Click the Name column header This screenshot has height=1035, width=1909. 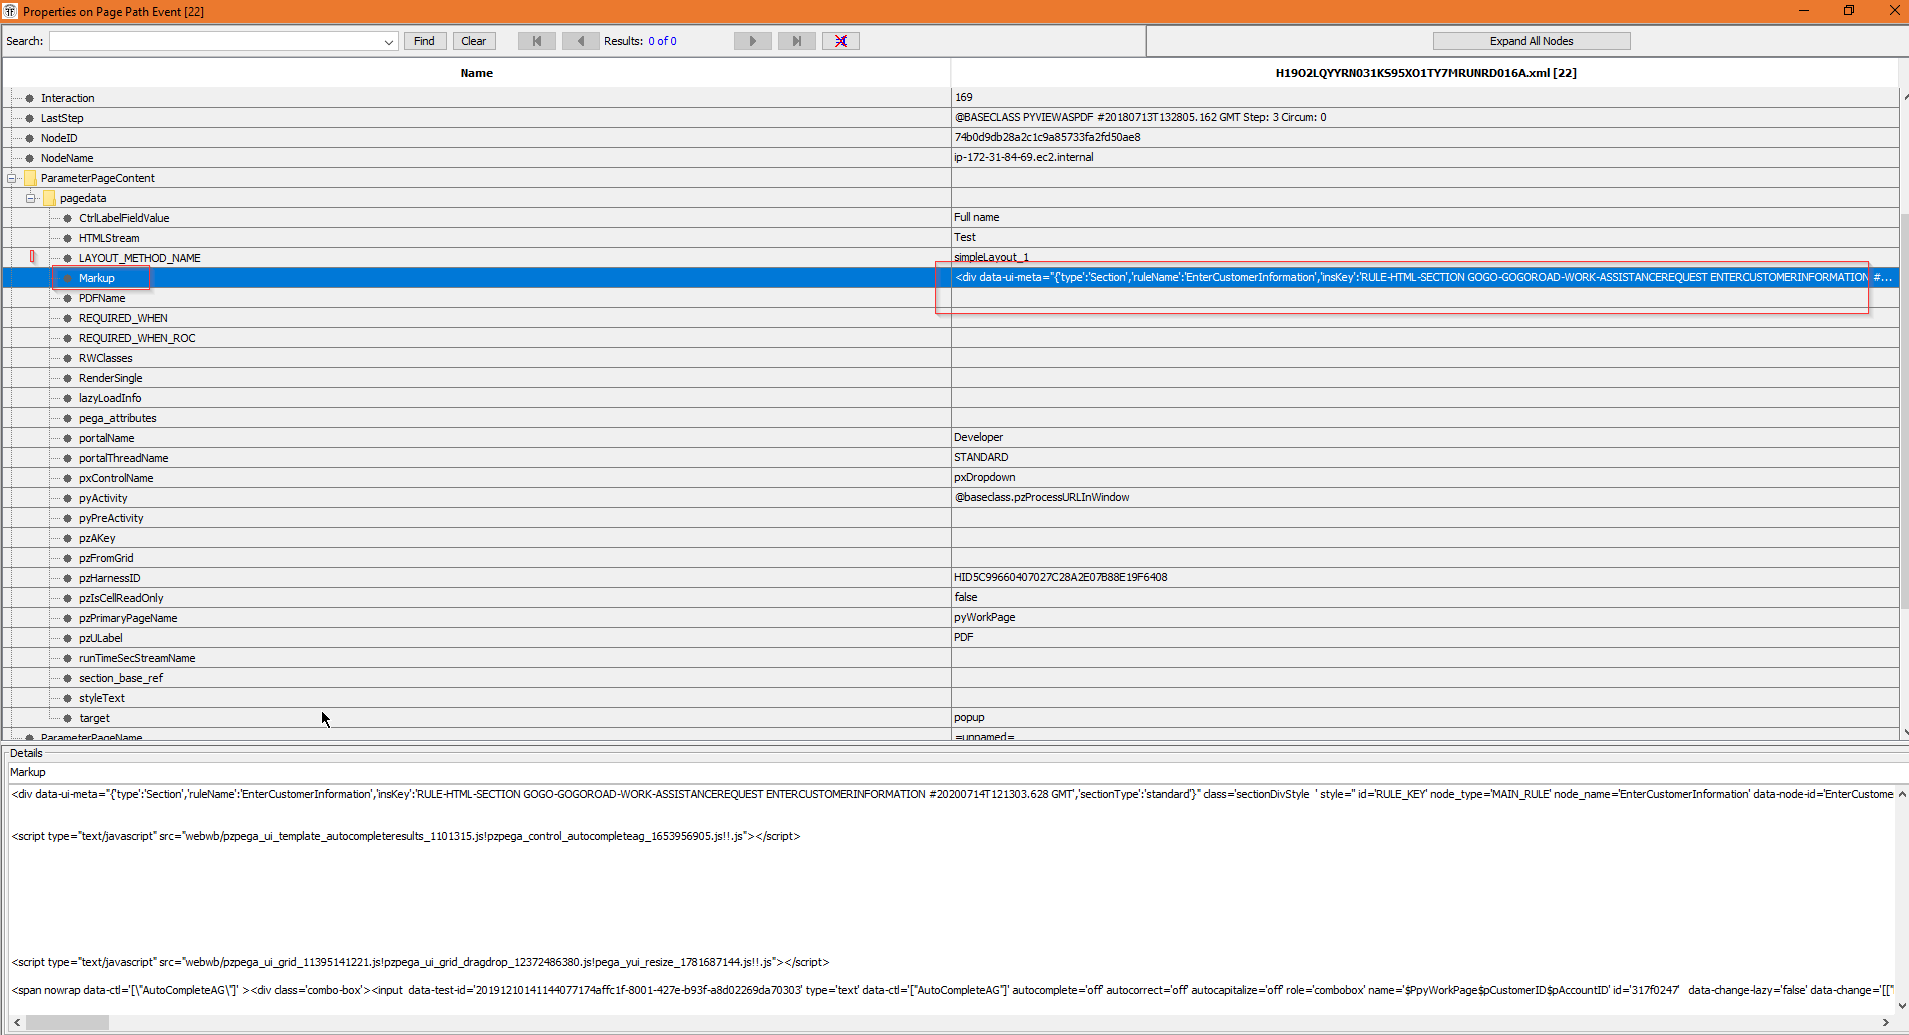(x=476, y=73)
